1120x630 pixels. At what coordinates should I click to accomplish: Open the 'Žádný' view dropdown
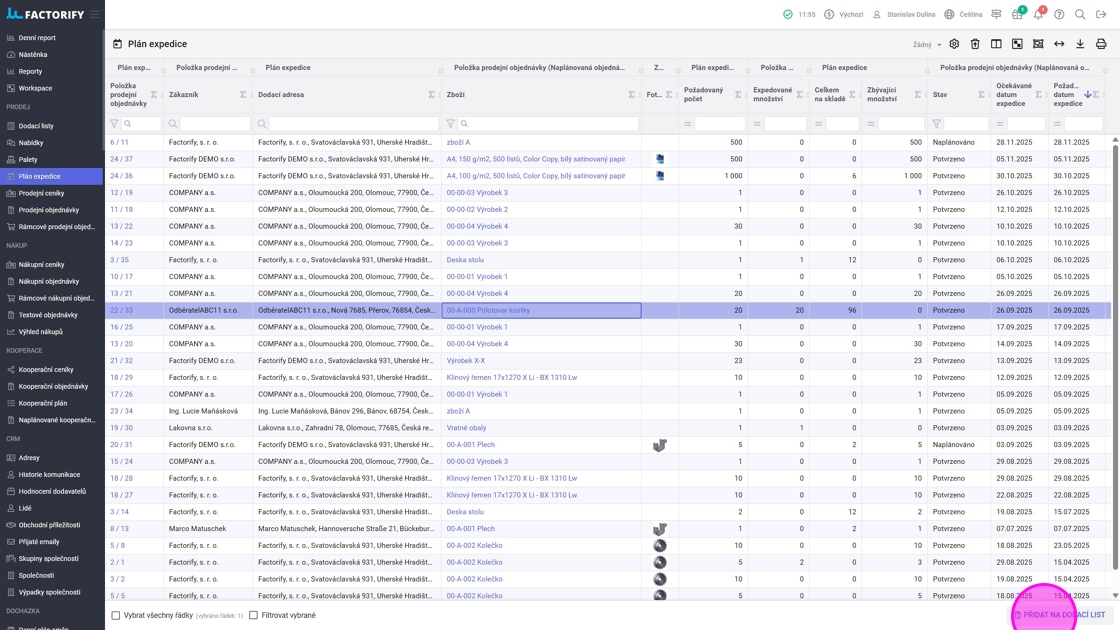click(927, 45)
